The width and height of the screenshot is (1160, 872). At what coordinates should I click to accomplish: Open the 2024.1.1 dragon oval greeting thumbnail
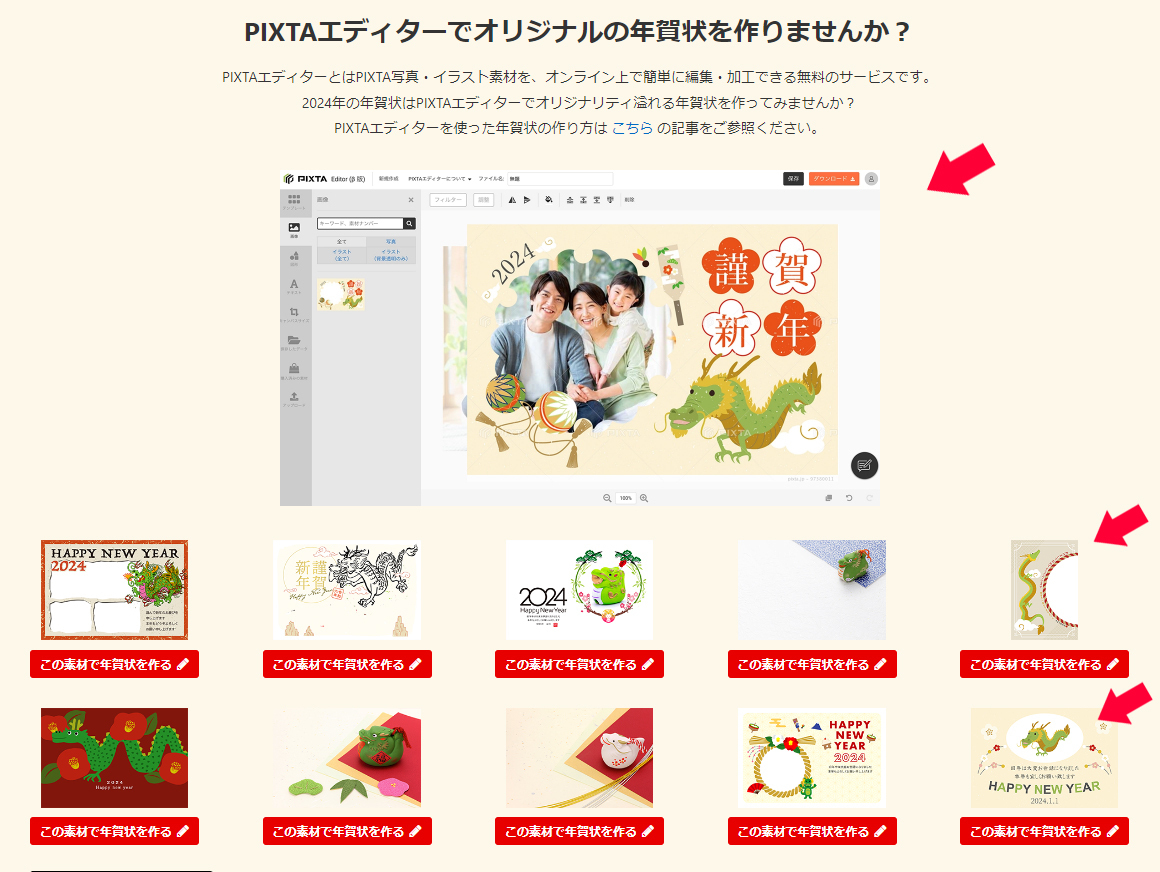point(1045,757)
